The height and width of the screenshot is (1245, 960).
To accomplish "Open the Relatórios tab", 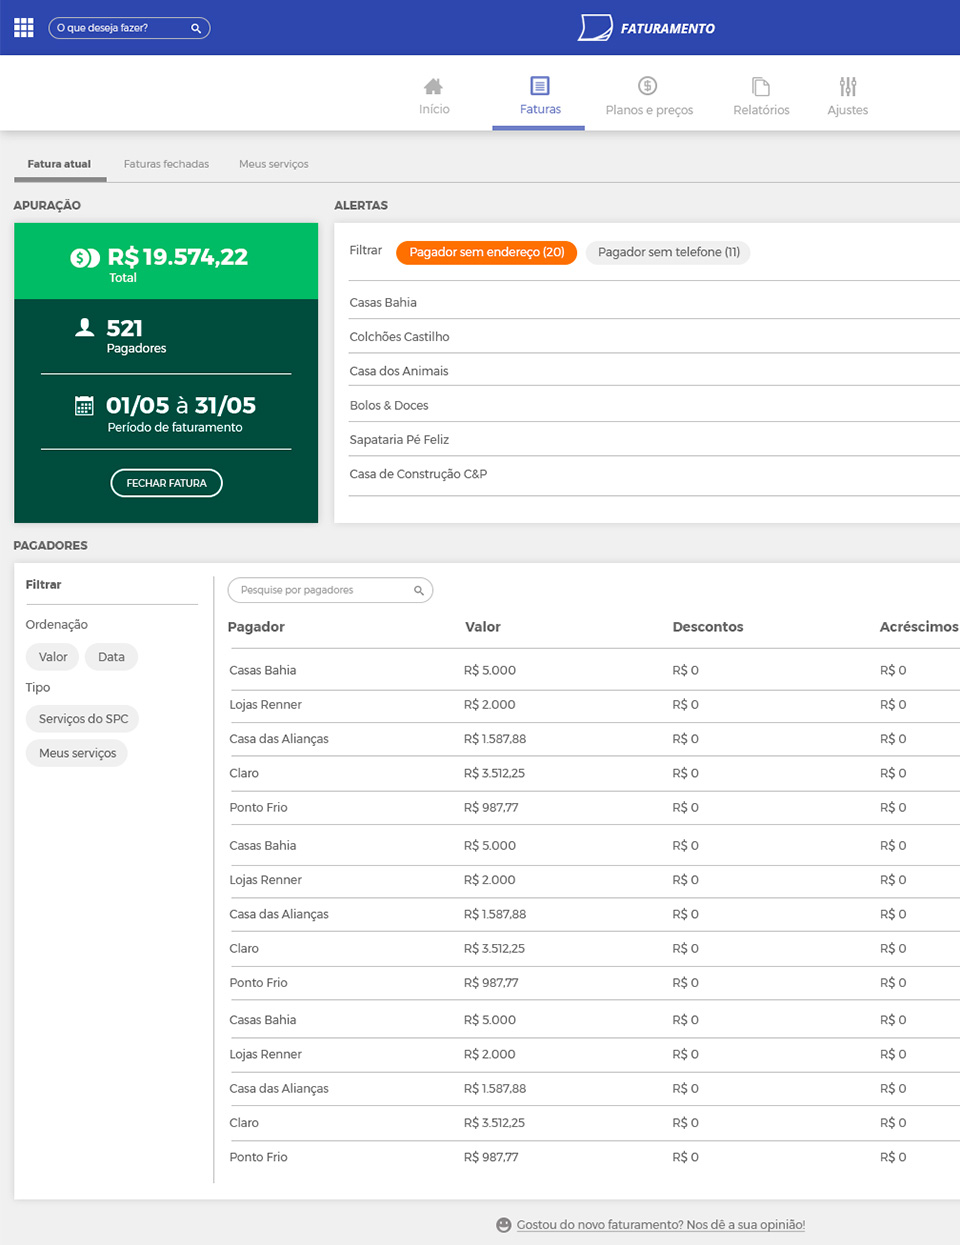I will point(761,97).
